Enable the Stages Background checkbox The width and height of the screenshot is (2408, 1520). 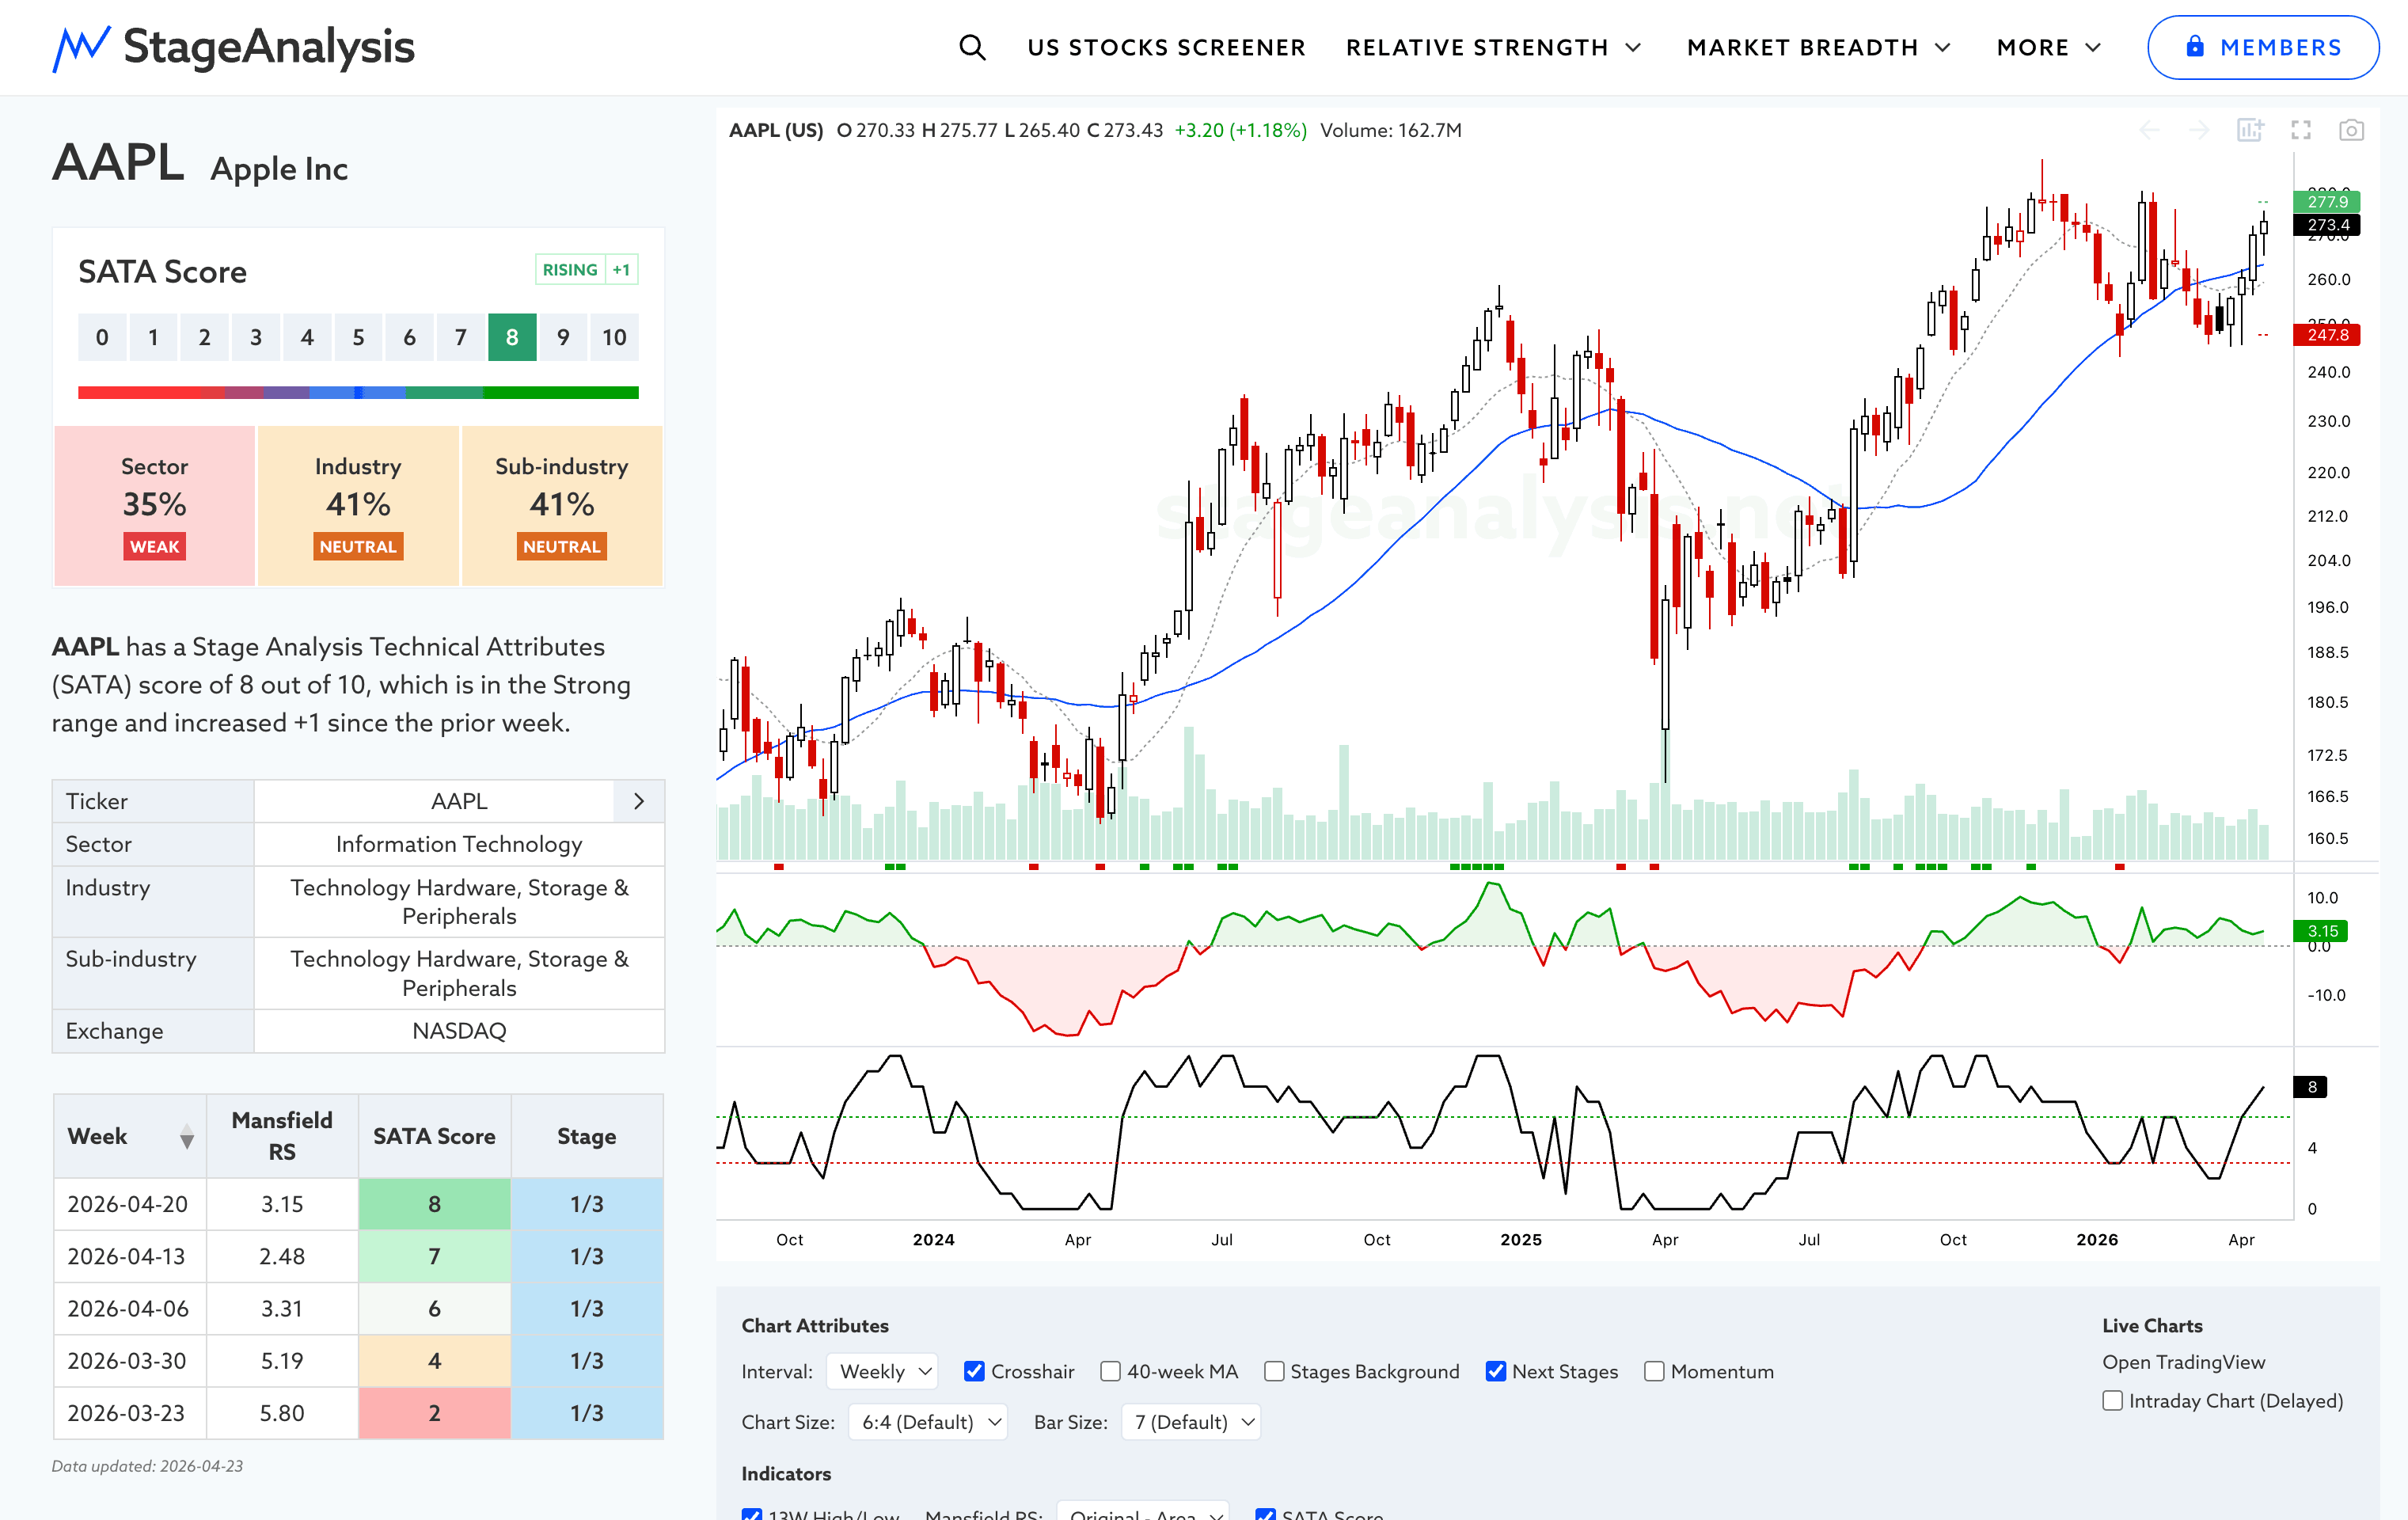click(x=1274, y=1371)
